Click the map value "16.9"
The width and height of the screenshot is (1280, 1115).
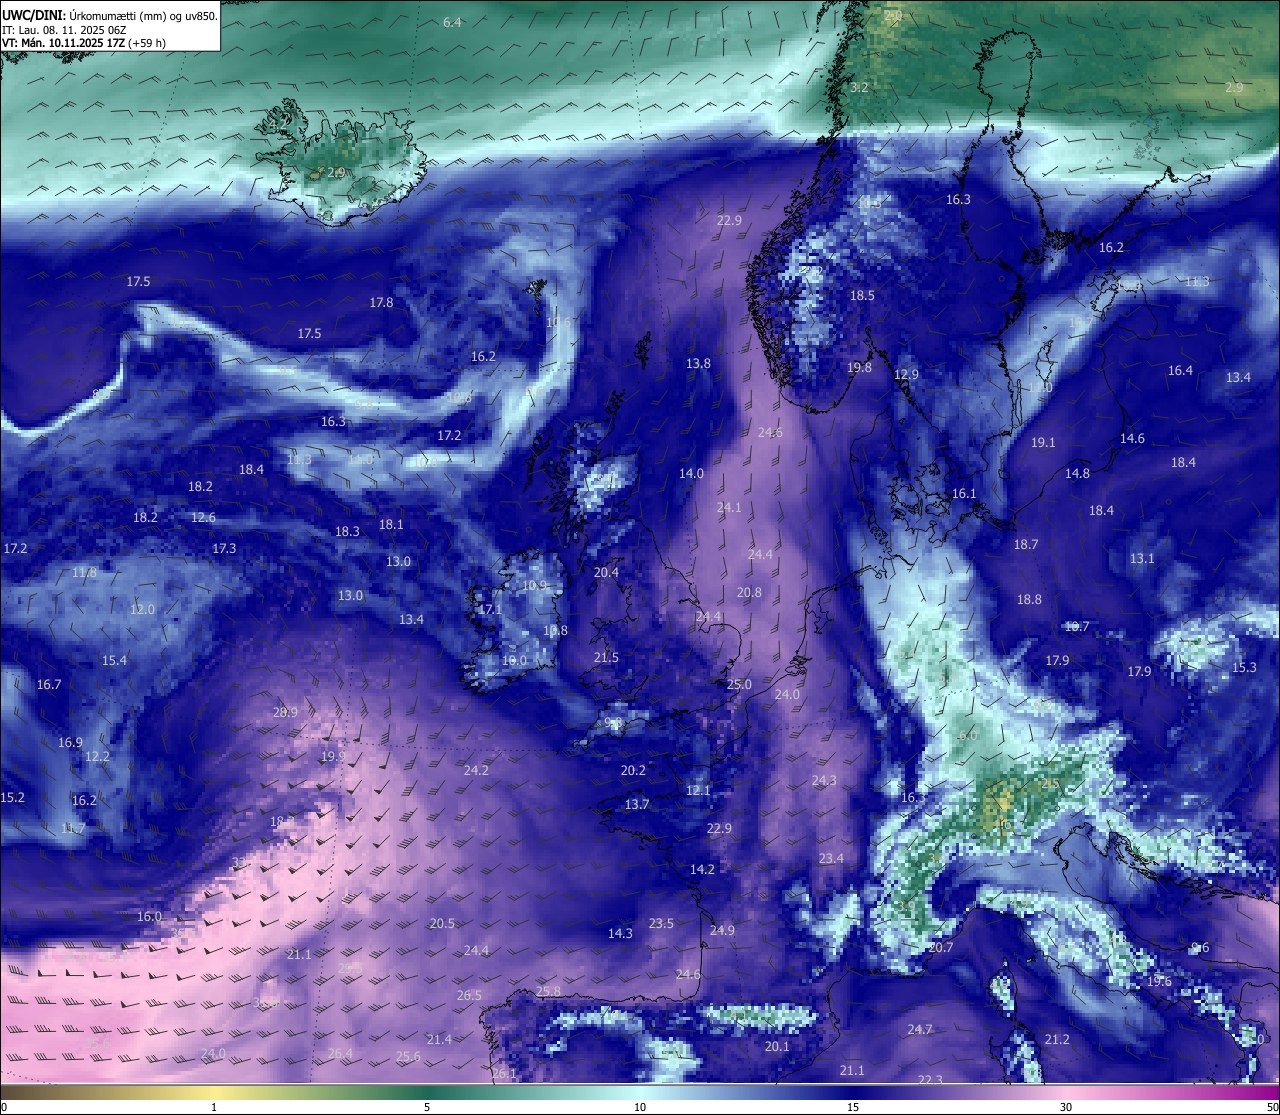tap(70, 742)
